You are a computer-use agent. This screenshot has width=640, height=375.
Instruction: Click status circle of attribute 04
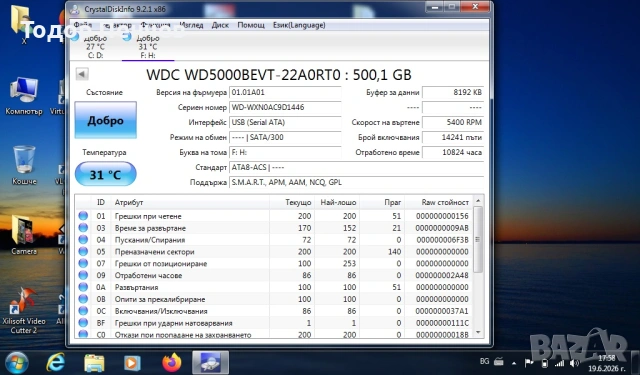tap(83, 240)
